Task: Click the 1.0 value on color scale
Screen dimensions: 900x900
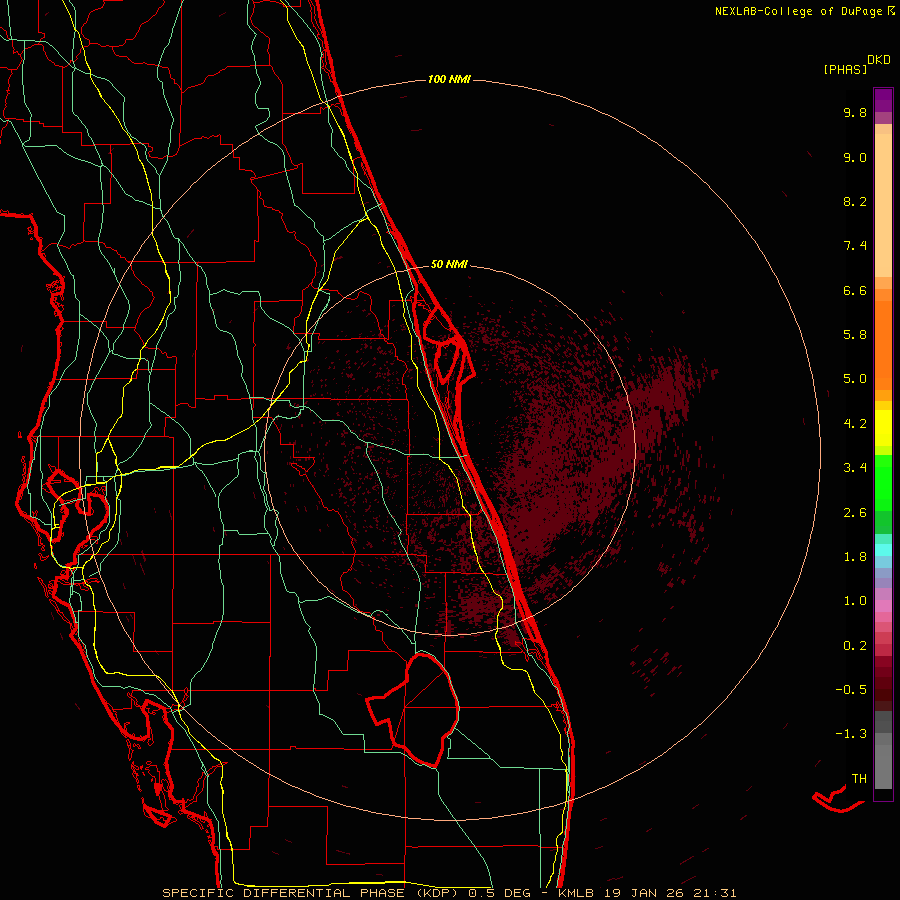Action: (855, 601)
